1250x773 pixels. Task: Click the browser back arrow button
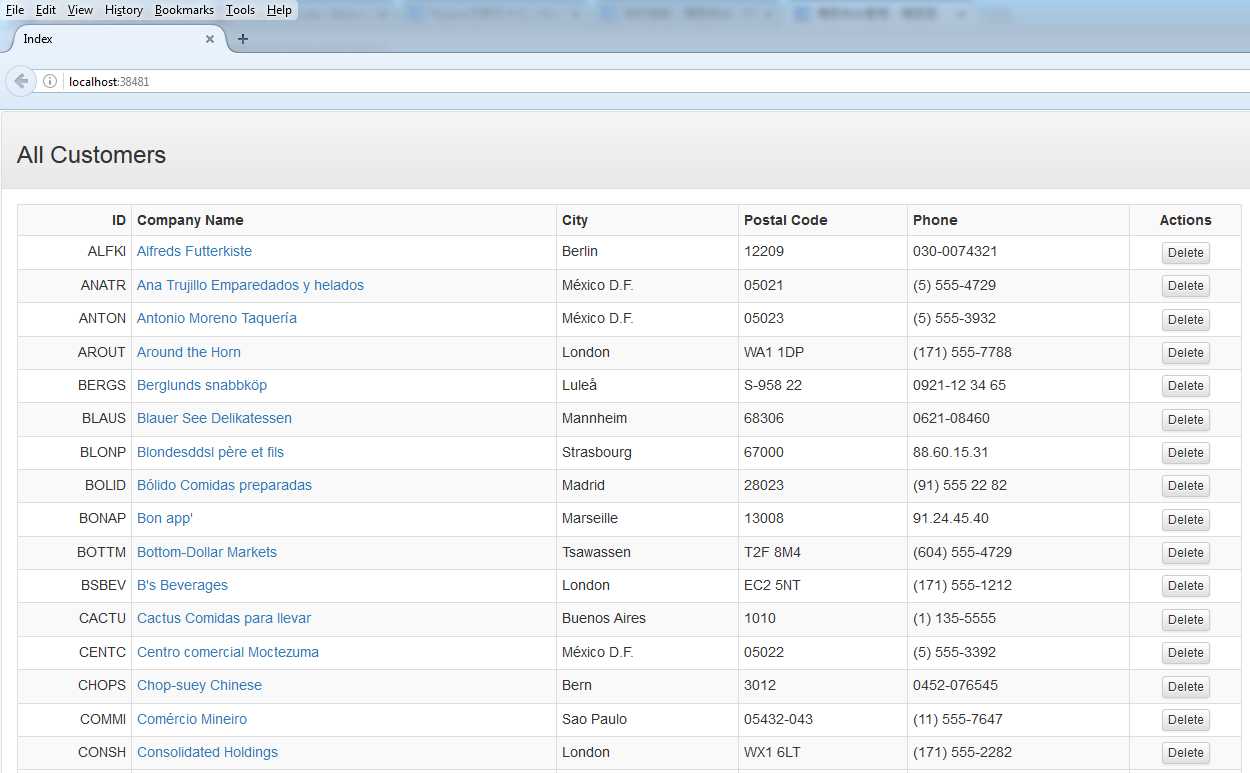(x=20, y=81)
